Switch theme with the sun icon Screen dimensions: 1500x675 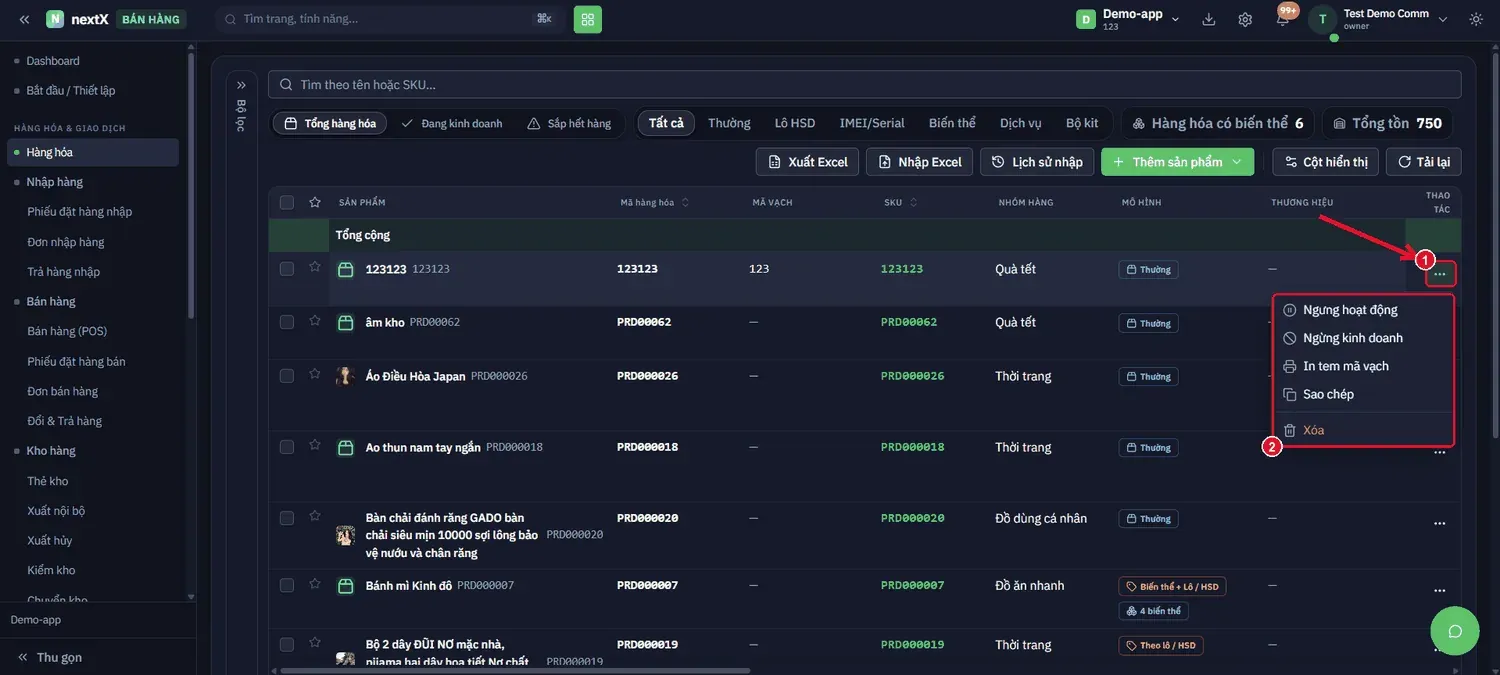click(1476, 19)
